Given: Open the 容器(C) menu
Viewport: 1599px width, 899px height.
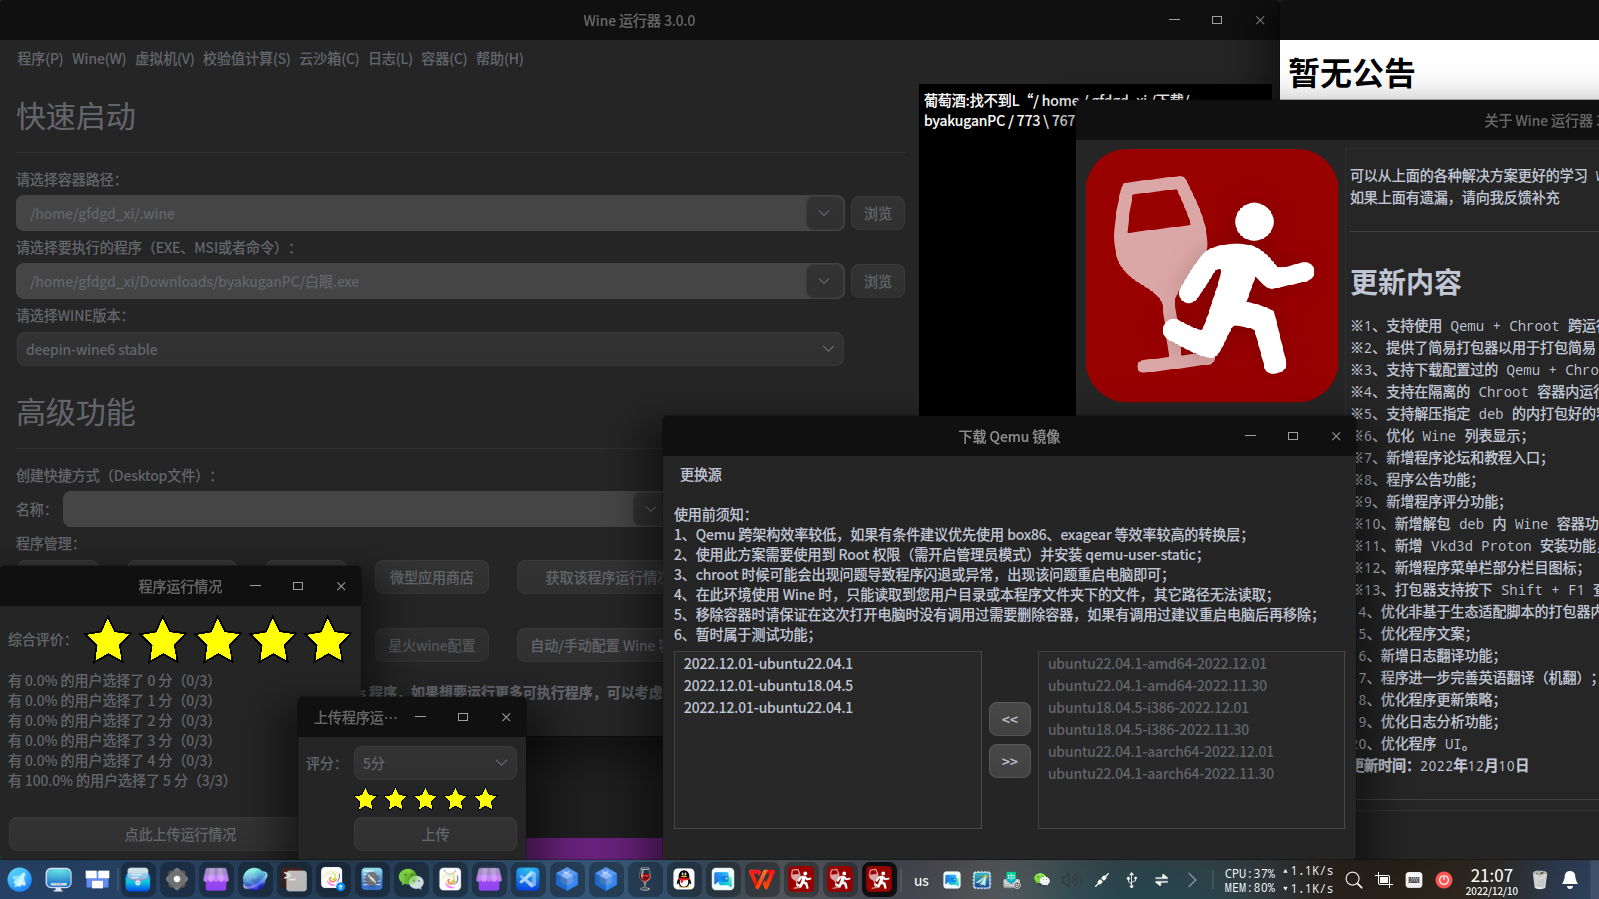Looking at the screenshot, I should [444, 59].
